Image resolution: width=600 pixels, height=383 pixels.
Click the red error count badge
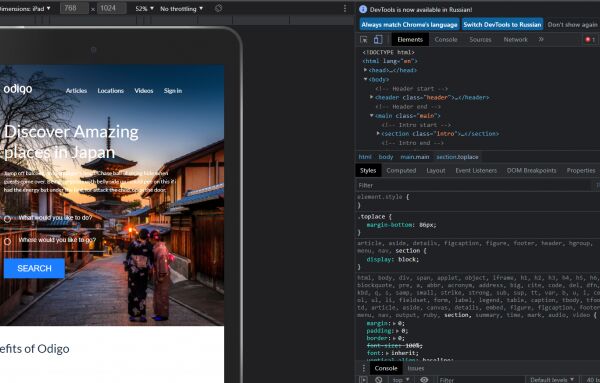coord(590,39)
